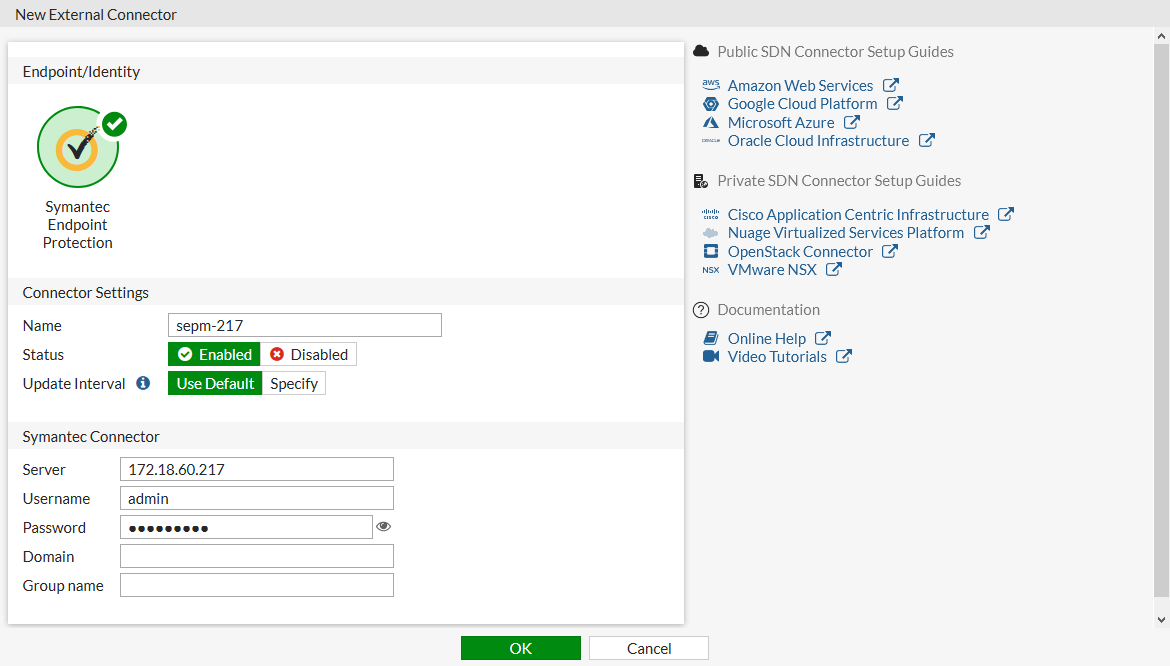
Task: Click the green checkmark badge on Symantec icon
Action: 115,124
